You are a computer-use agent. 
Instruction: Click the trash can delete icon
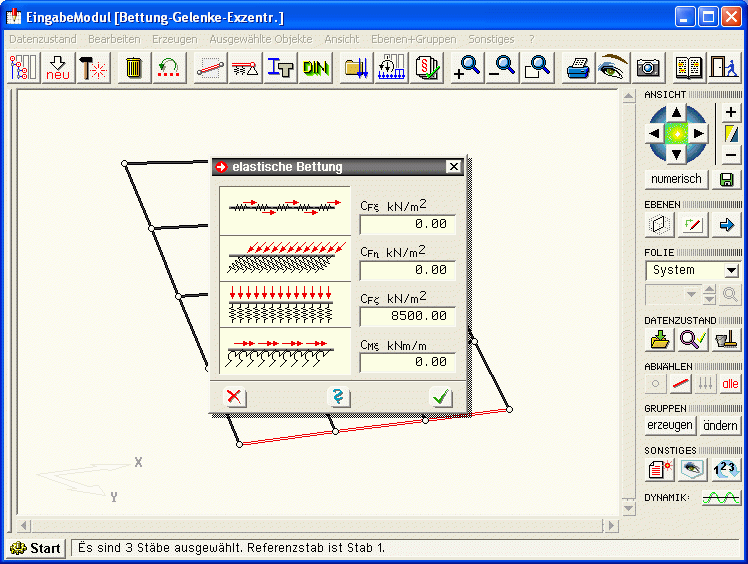coord(133,68)
